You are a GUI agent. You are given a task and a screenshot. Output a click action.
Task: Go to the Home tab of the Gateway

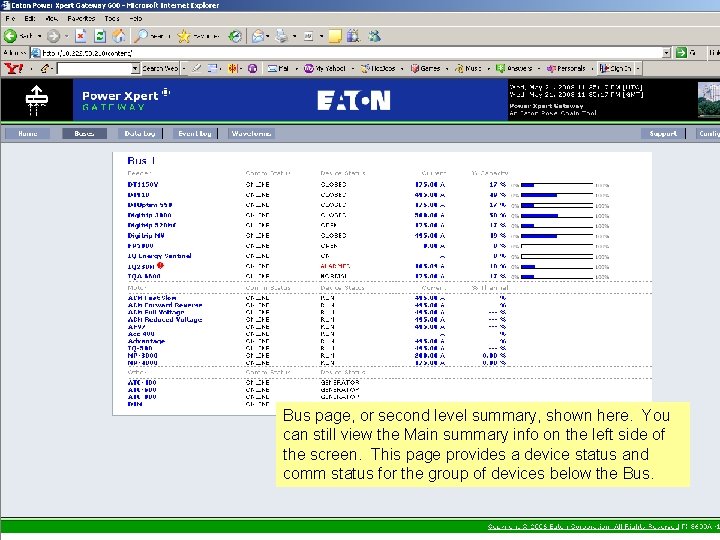(28, 134)
